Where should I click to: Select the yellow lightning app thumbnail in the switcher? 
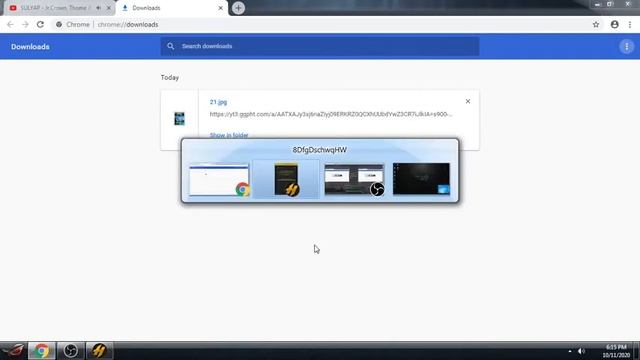coord(286,180)
